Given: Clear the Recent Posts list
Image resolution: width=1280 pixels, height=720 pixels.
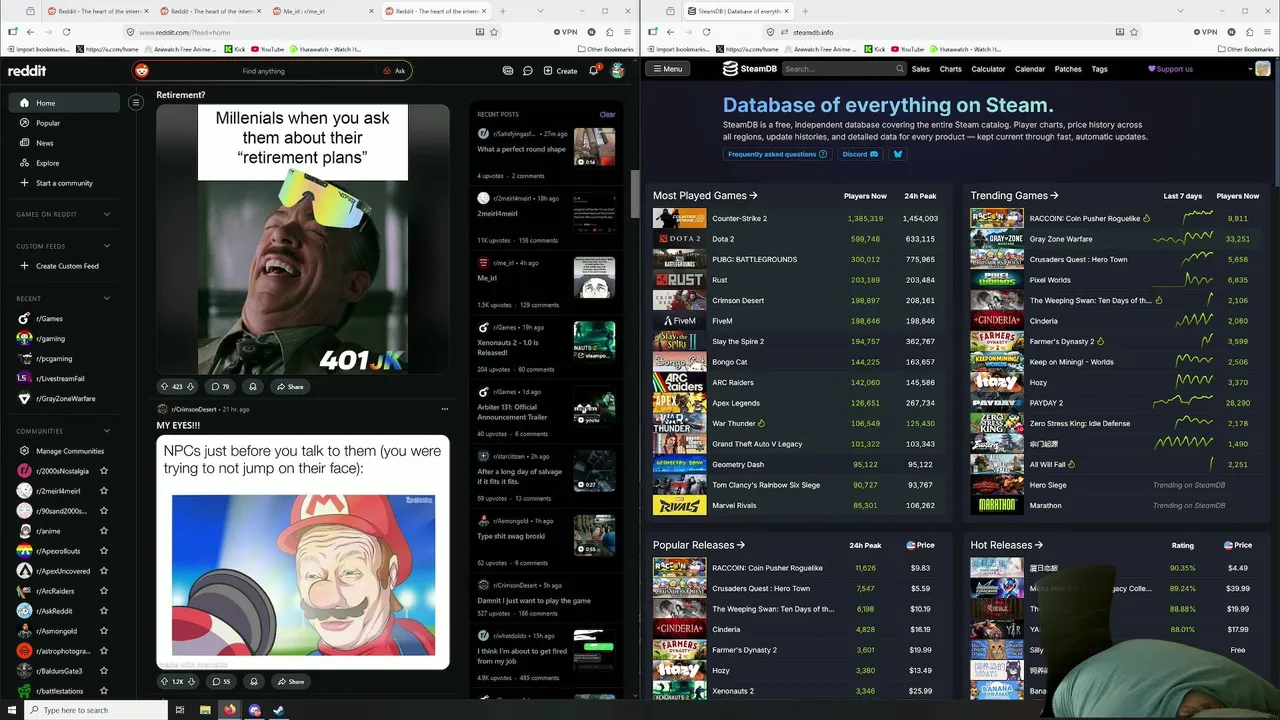Looking at the screenshot, I should (x=607, y=114).
